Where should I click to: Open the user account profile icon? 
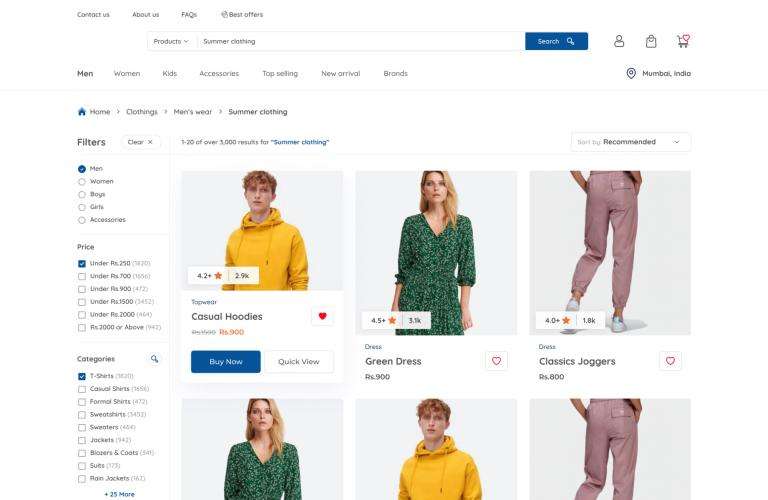click(619, 41)
